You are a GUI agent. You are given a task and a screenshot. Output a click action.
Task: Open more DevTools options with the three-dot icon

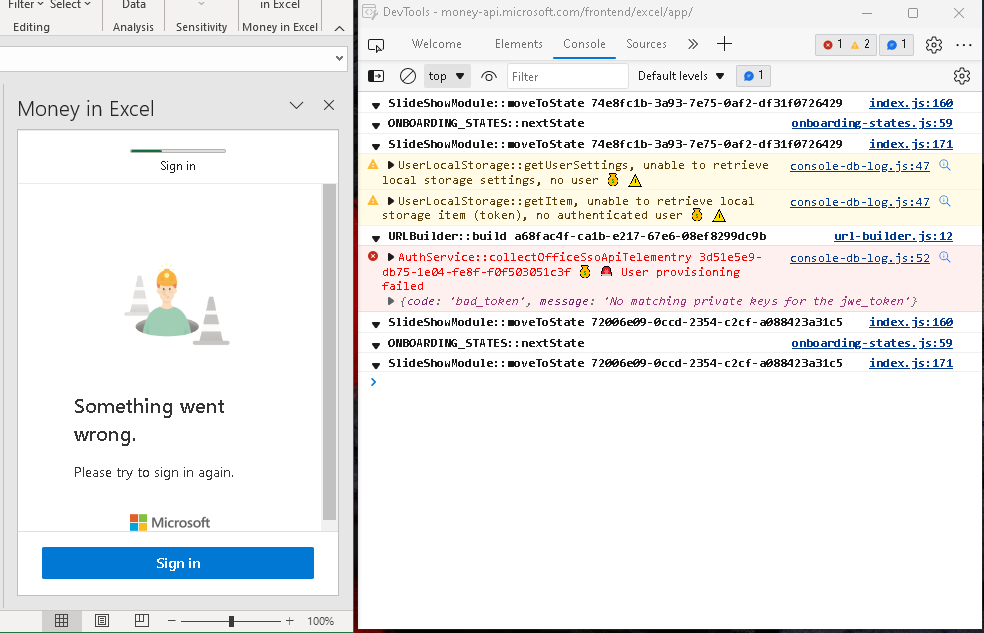963,45
